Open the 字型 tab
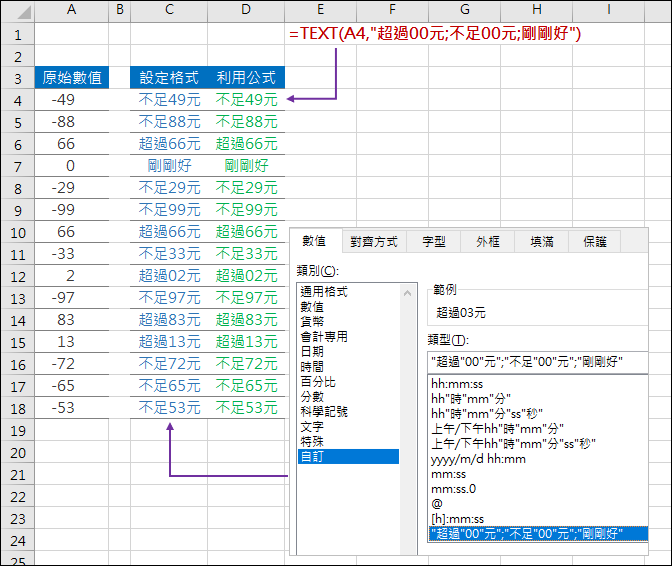 [434, 242]
